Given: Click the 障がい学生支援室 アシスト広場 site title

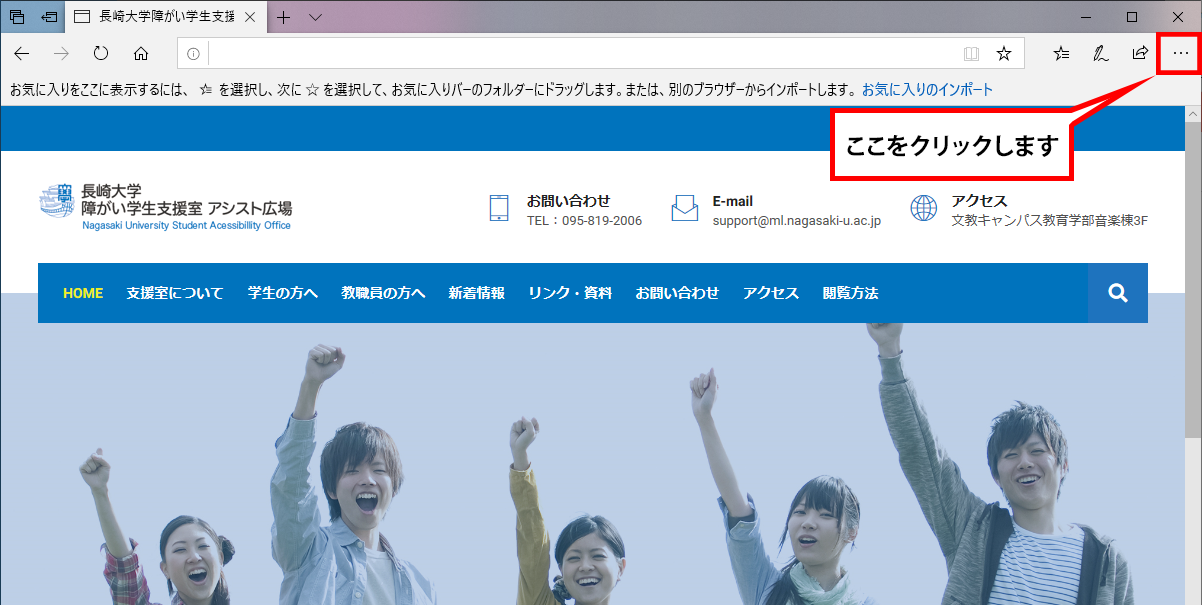Looking at the screenshot, I should point(187,208).
